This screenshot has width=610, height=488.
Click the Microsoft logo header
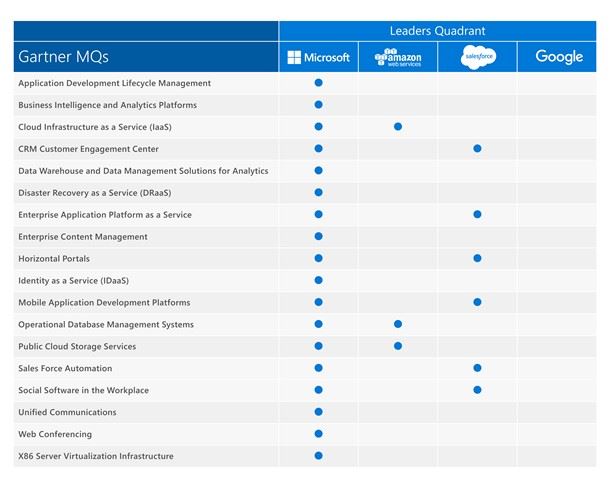coord(318,57)
